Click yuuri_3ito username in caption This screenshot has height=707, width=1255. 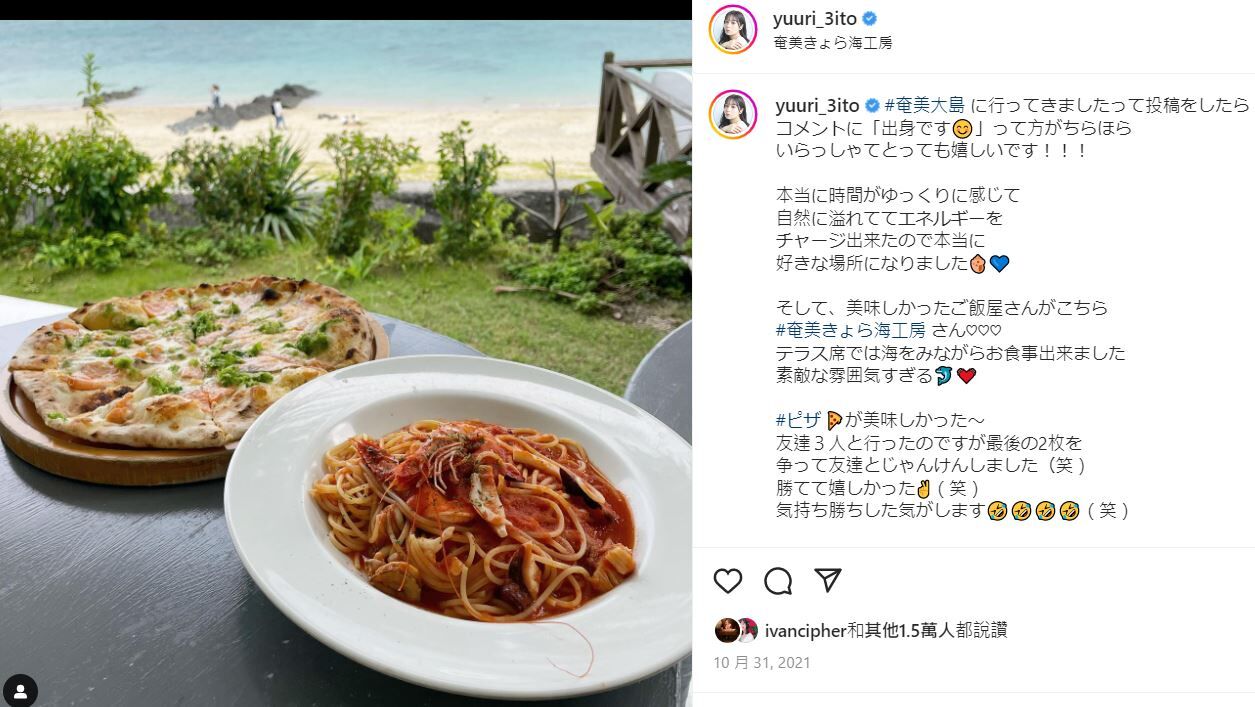817,105
